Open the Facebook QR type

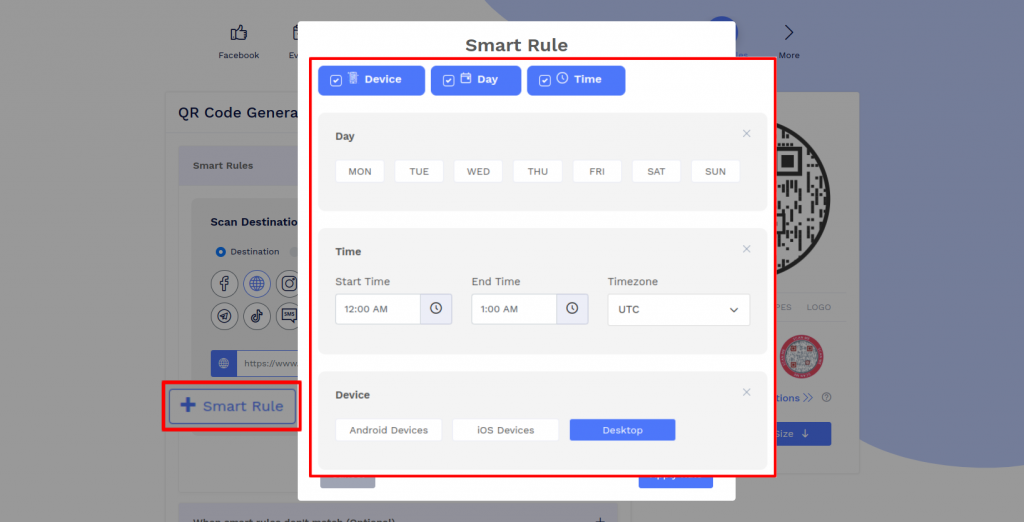[238, 42]
